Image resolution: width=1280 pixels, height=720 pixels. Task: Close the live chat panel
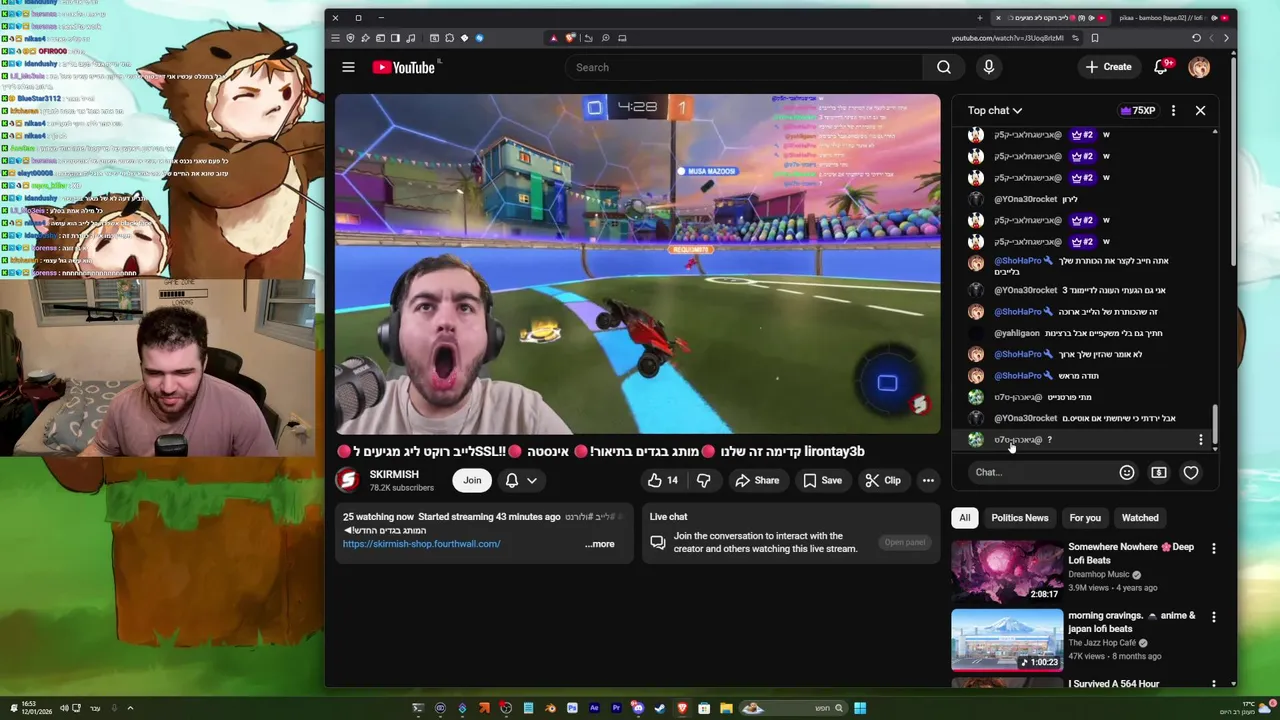coord(1200,110)
